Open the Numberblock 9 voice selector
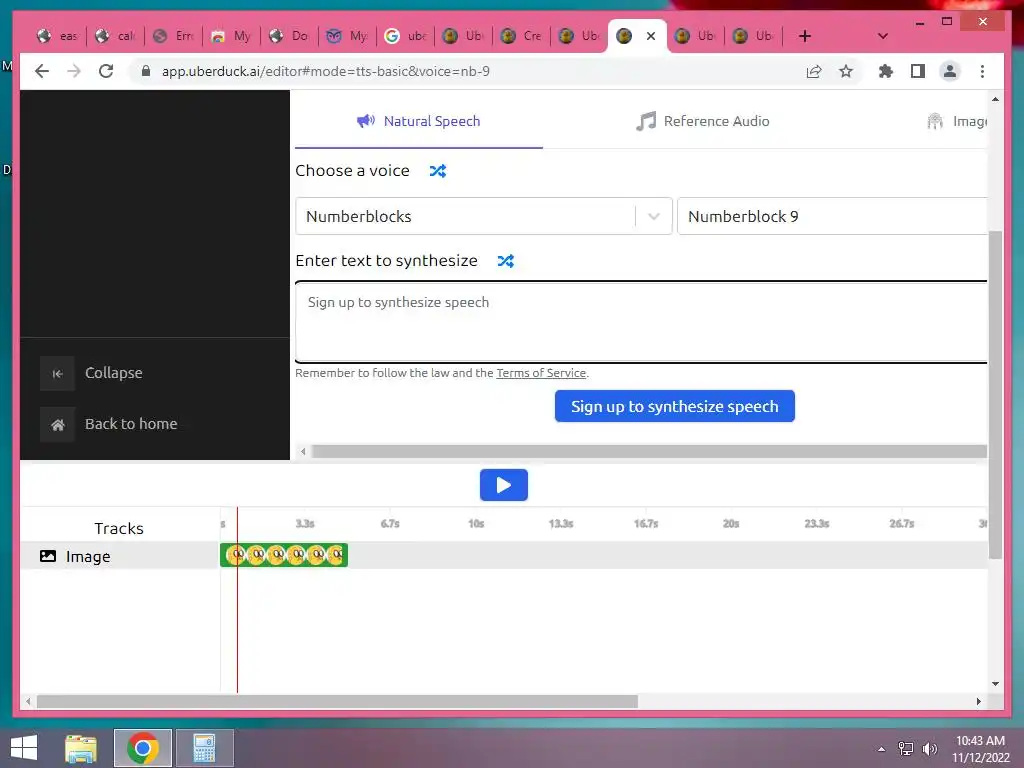This screenshot has width=1024, height=768. (x=832, y=216)
